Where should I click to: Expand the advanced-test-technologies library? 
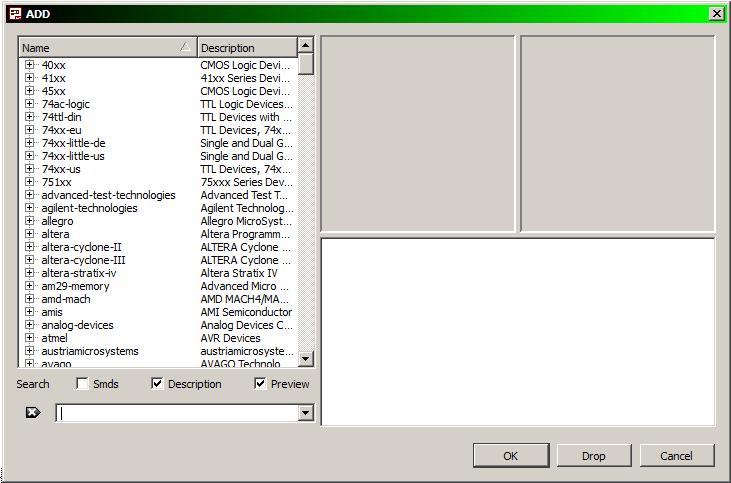[x=29, y=194]
